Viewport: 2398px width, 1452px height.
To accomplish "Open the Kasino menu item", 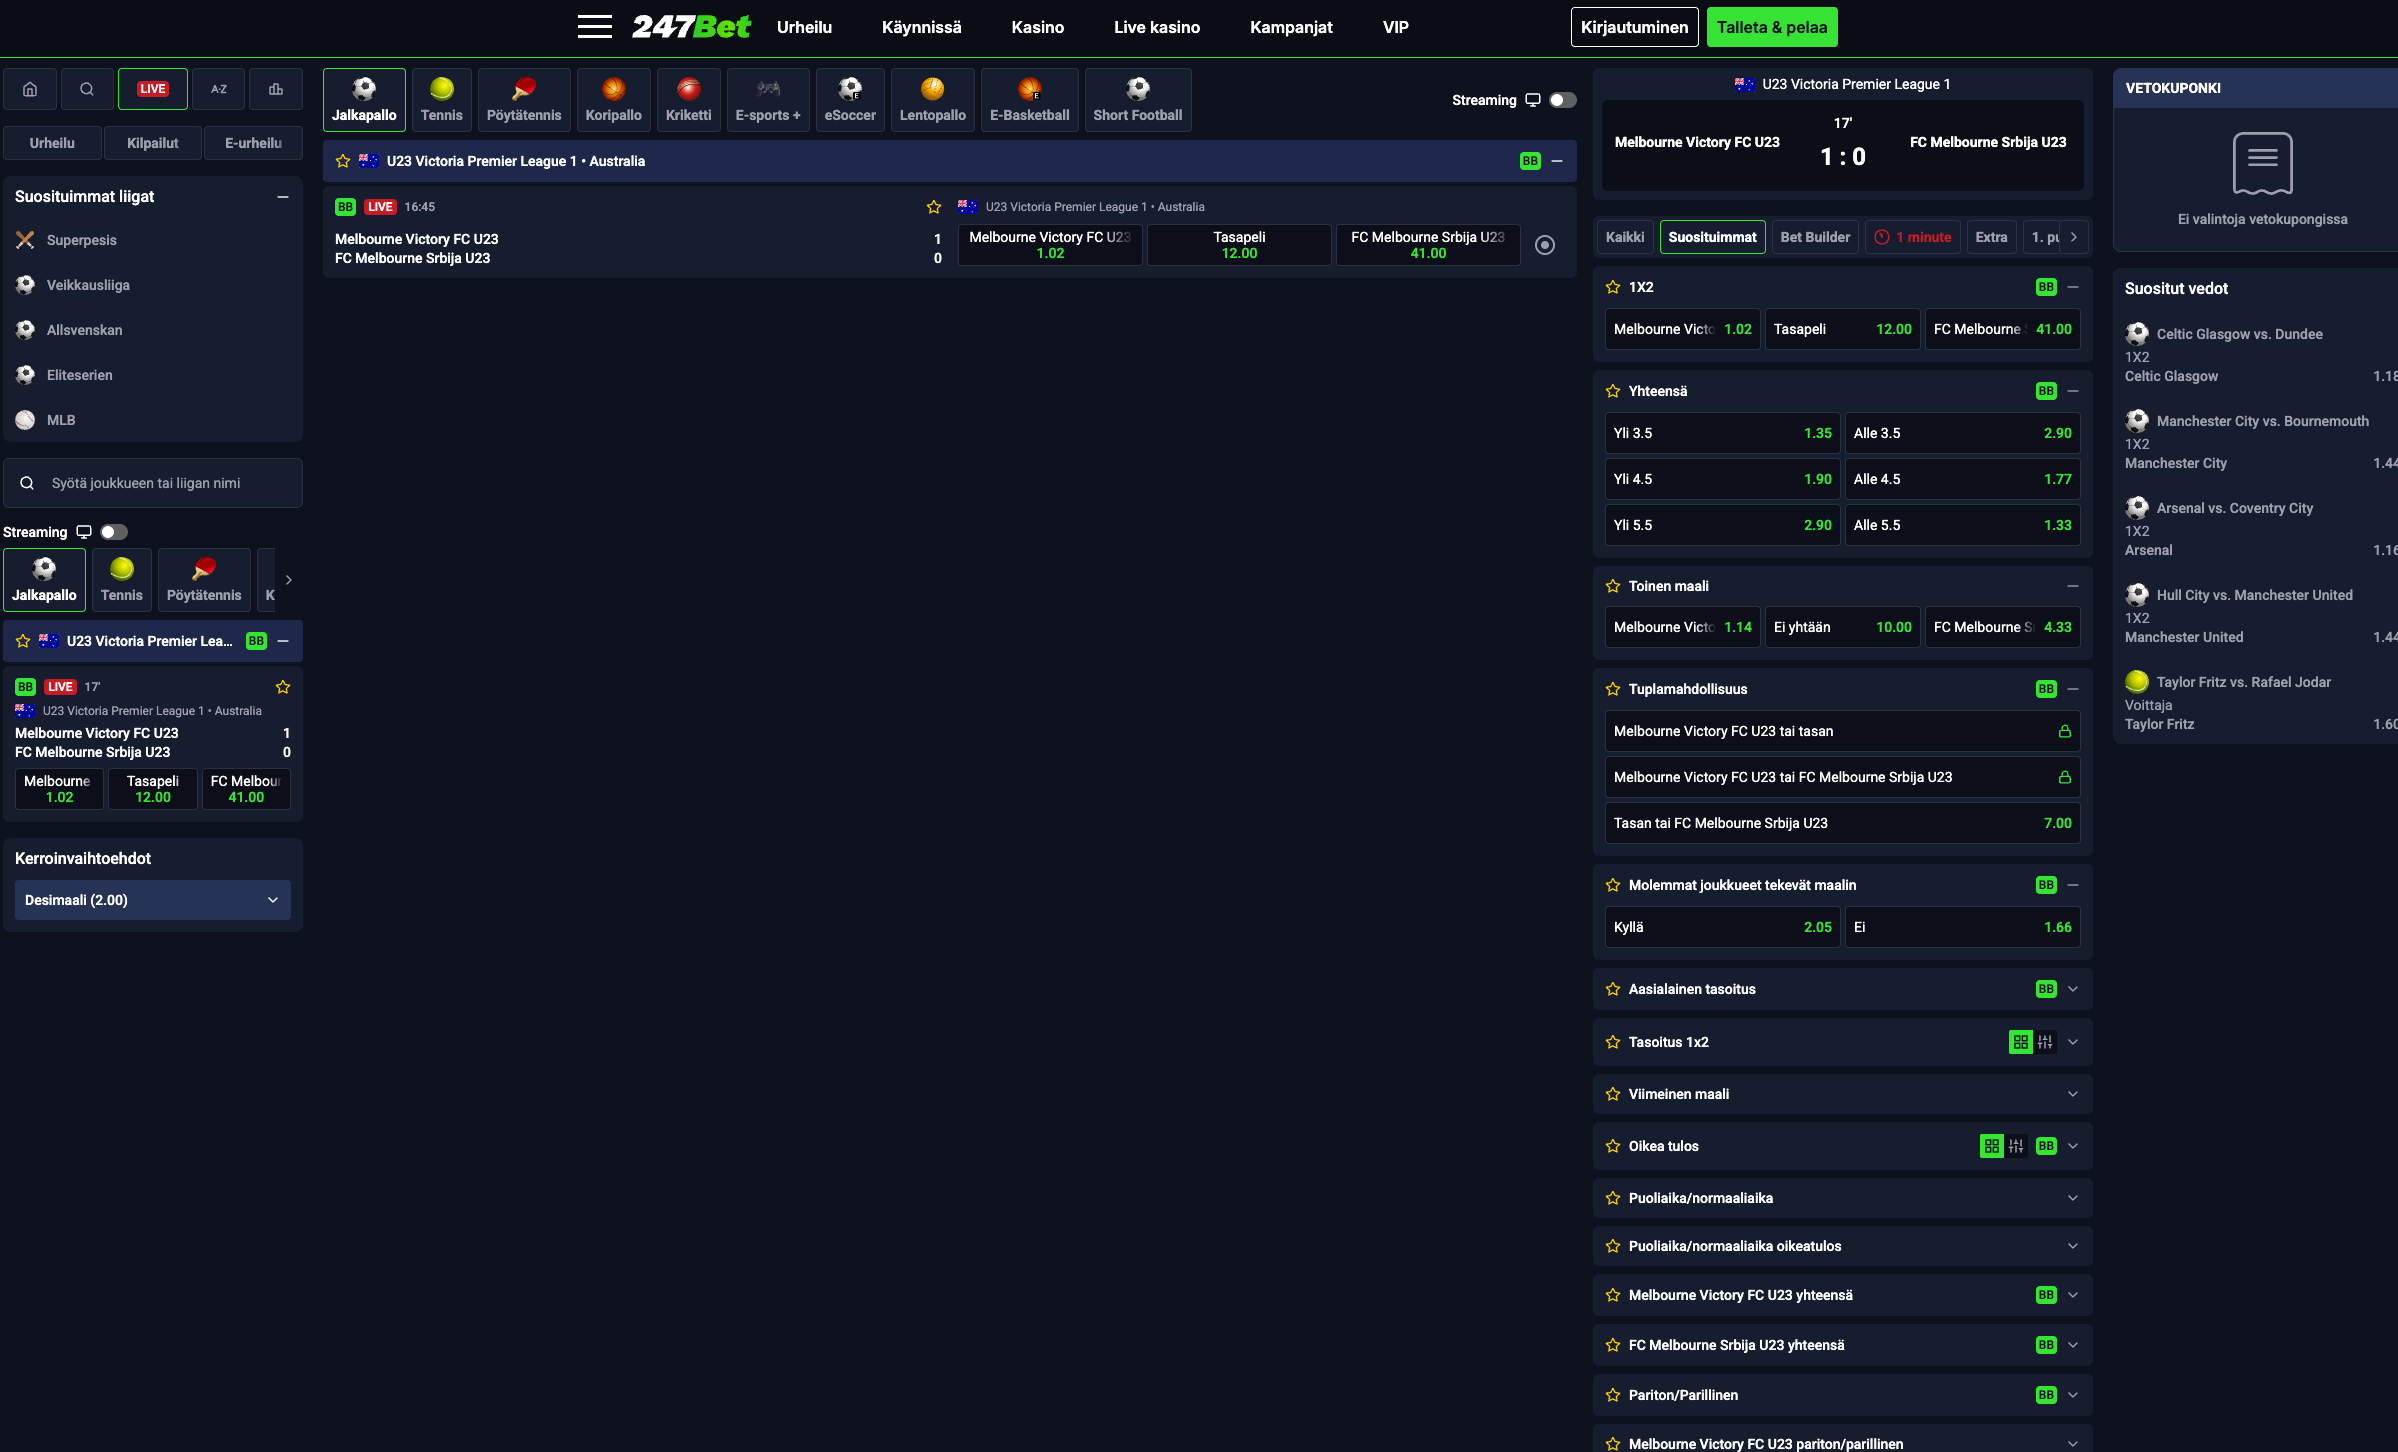I will coord(1038,27).
